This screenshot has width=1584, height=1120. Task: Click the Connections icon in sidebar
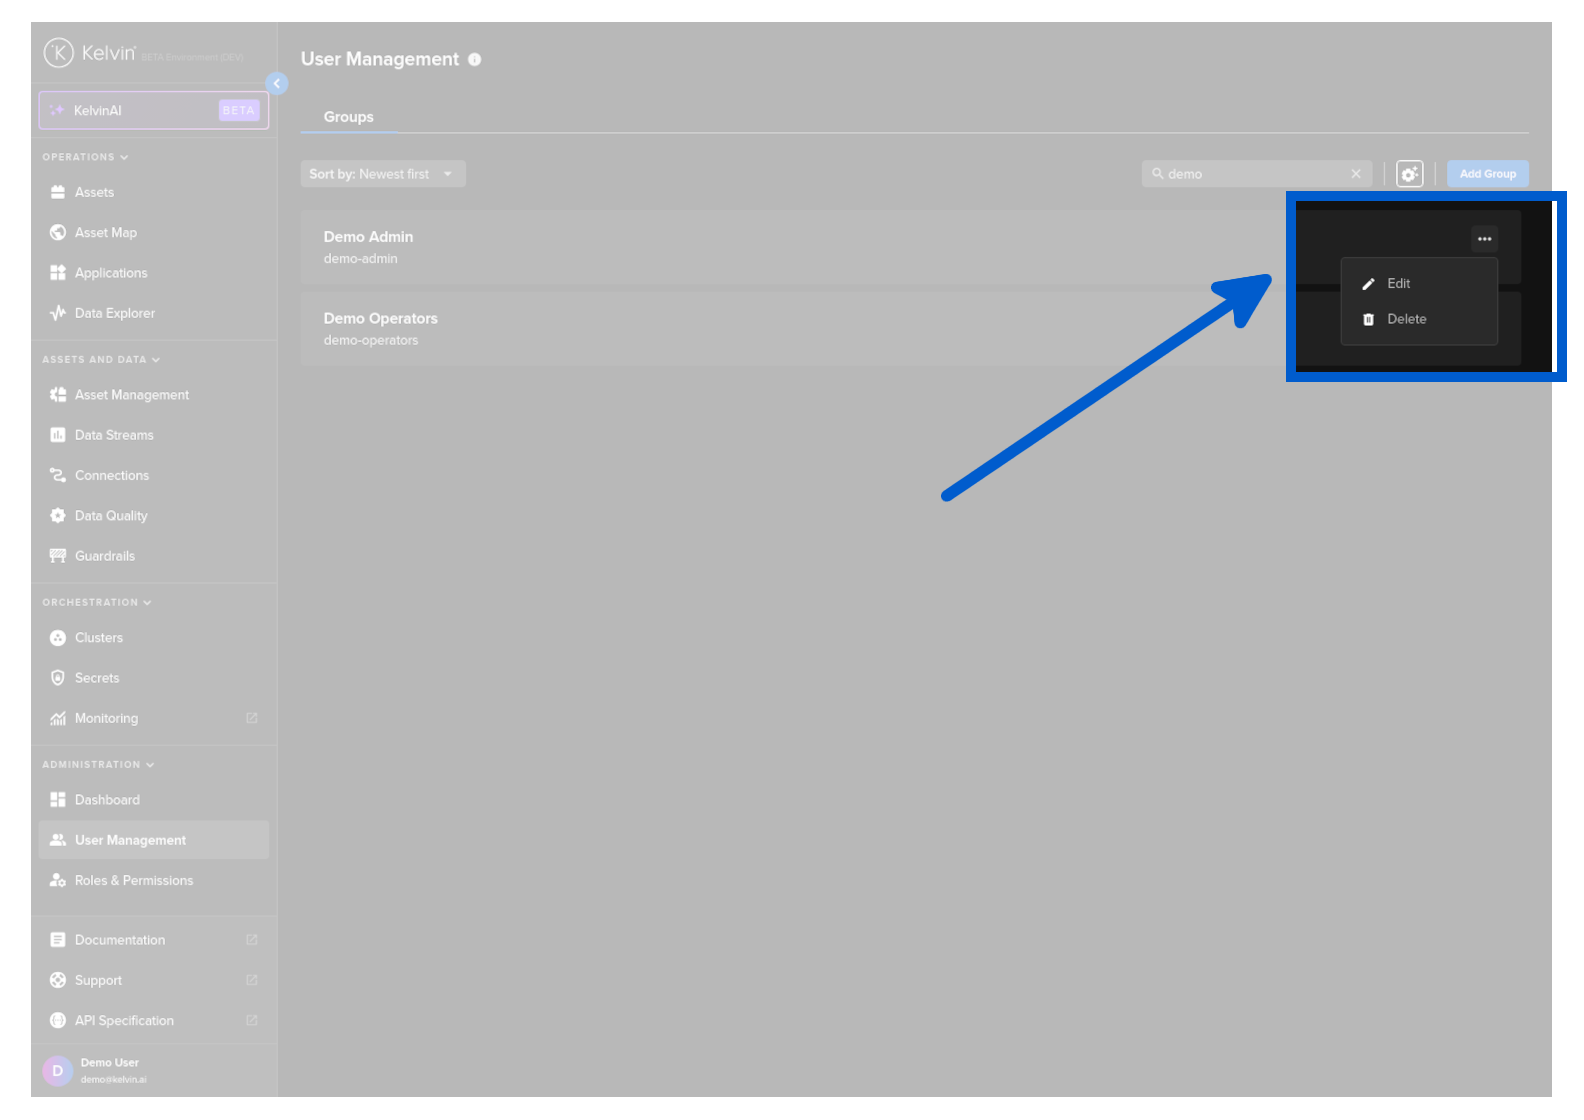pos(58,476)
